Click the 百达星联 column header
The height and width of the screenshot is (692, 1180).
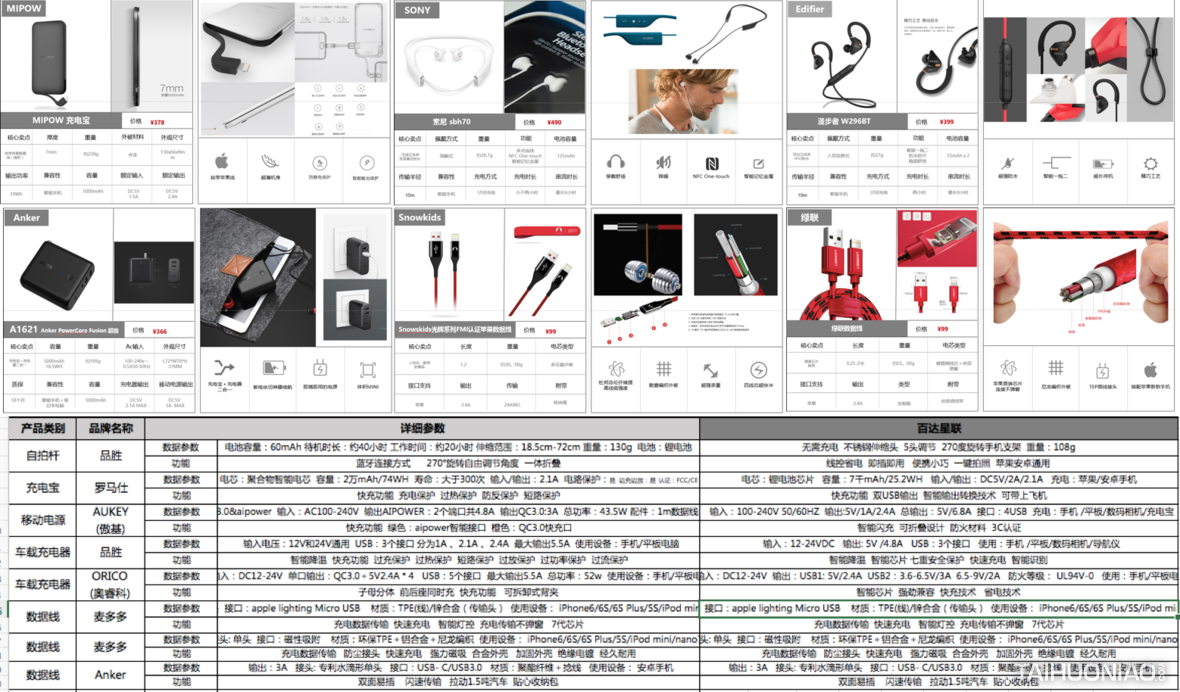click(x=938, y=429)
